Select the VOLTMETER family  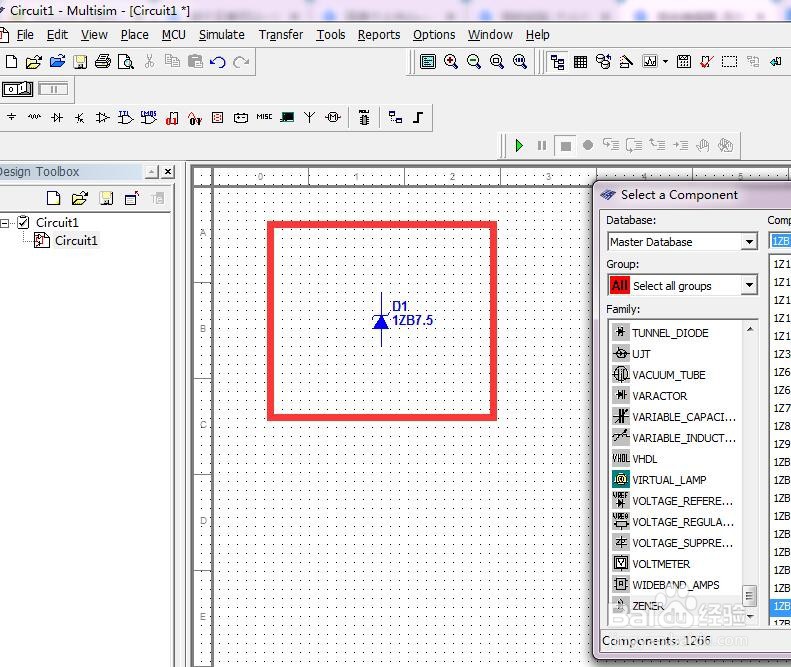tap(661, 564)
